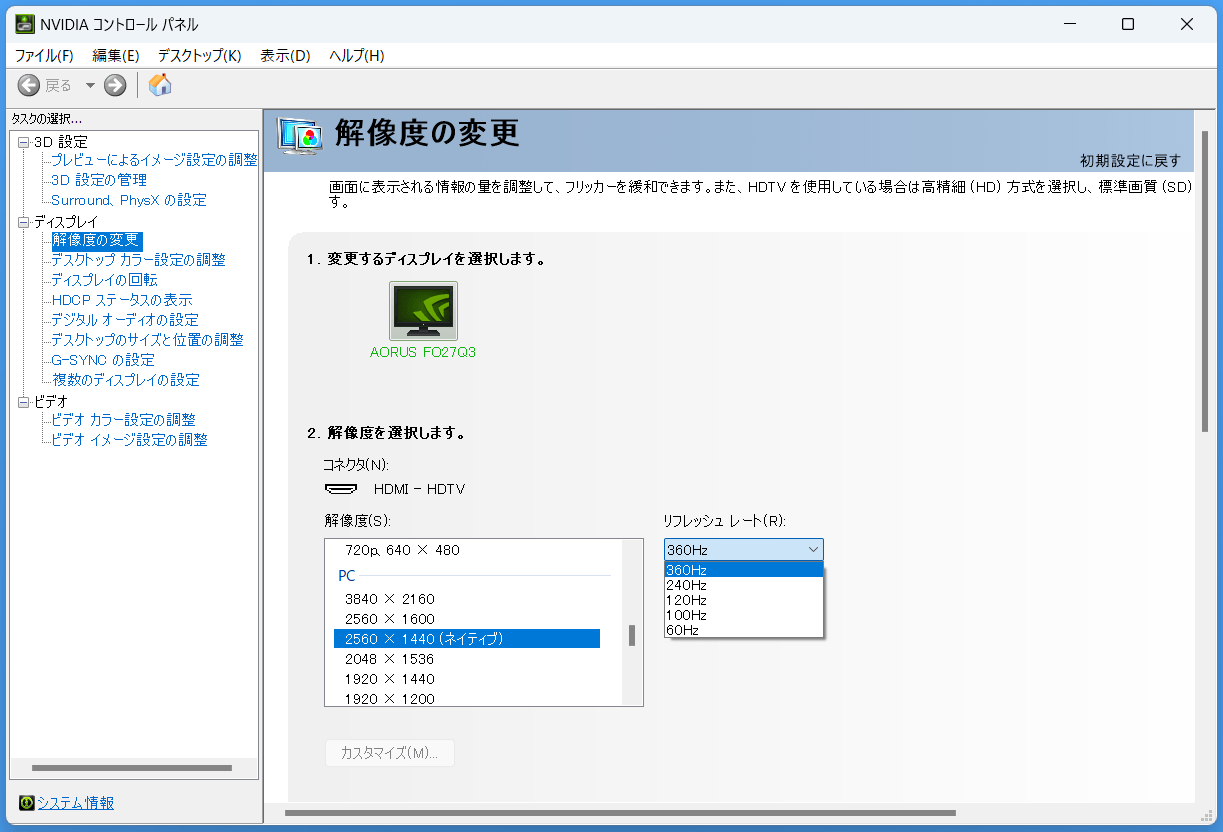Viewport: 1223px width, 832px height.
Task: Select 2560 × 1440 (ネイティブ) resolution
Action: [x=467, y=639]
